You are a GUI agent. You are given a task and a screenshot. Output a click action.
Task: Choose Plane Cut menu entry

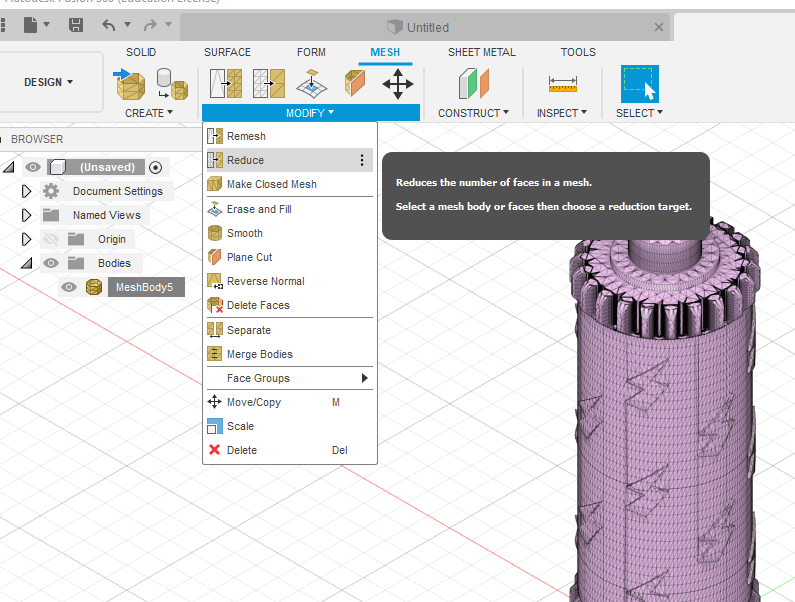pyautogui.click(x=290, y=257)
